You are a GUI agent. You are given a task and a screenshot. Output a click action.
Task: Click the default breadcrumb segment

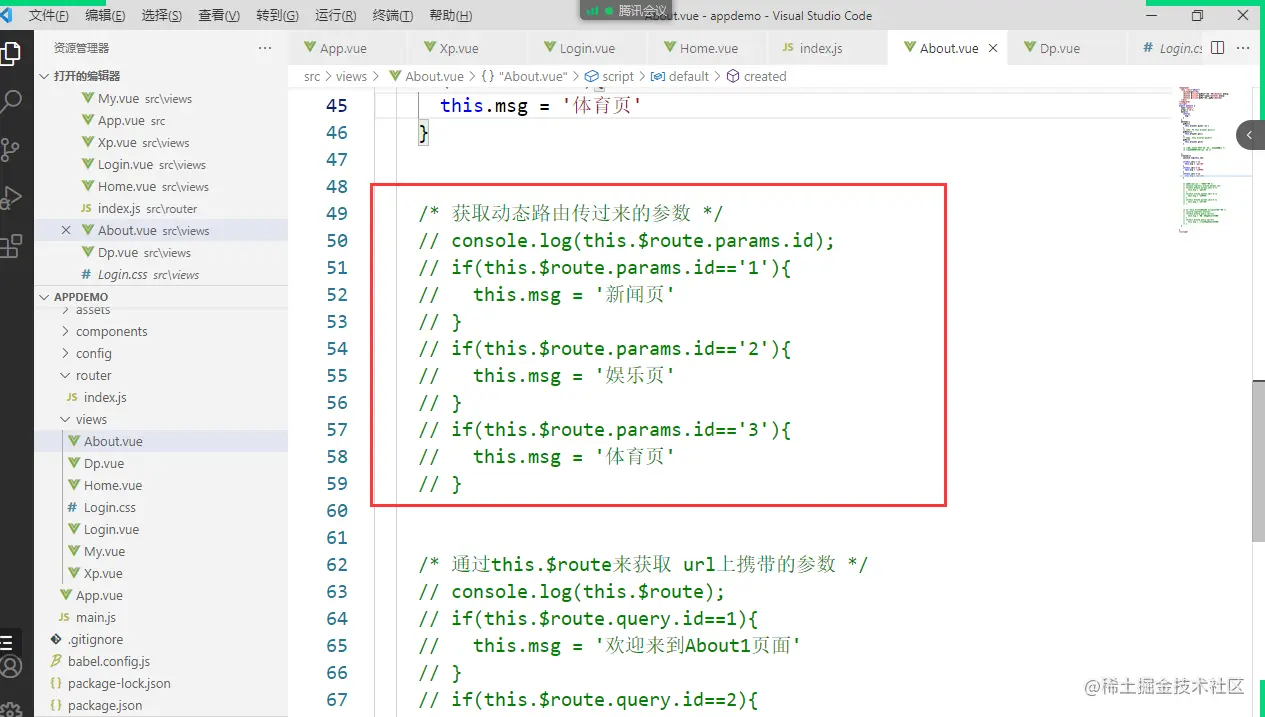(680, 76)
